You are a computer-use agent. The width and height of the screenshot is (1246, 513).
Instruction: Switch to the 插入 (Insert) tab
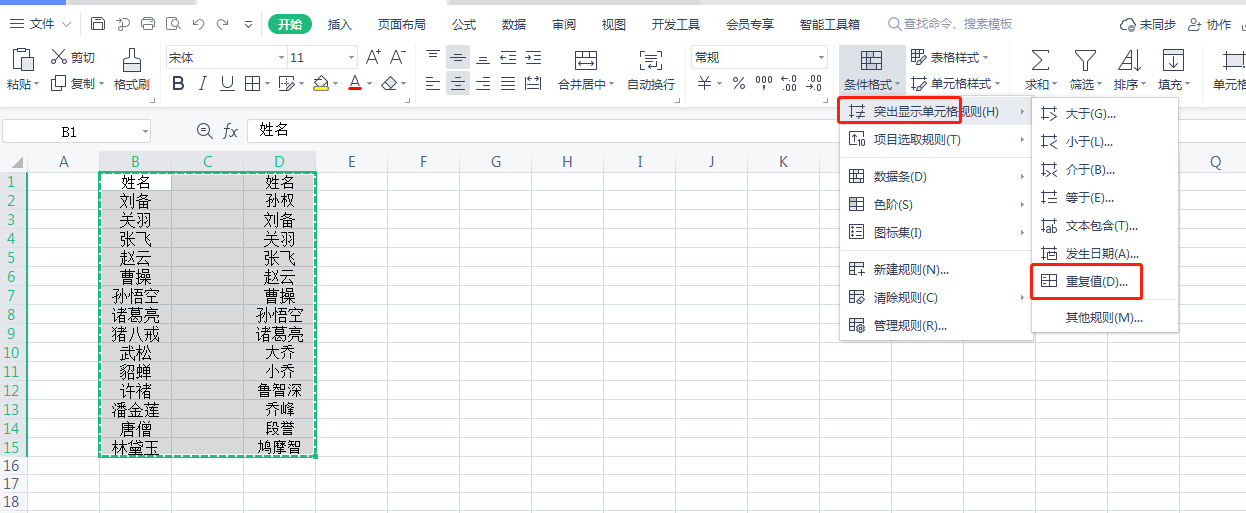(340, 24)
